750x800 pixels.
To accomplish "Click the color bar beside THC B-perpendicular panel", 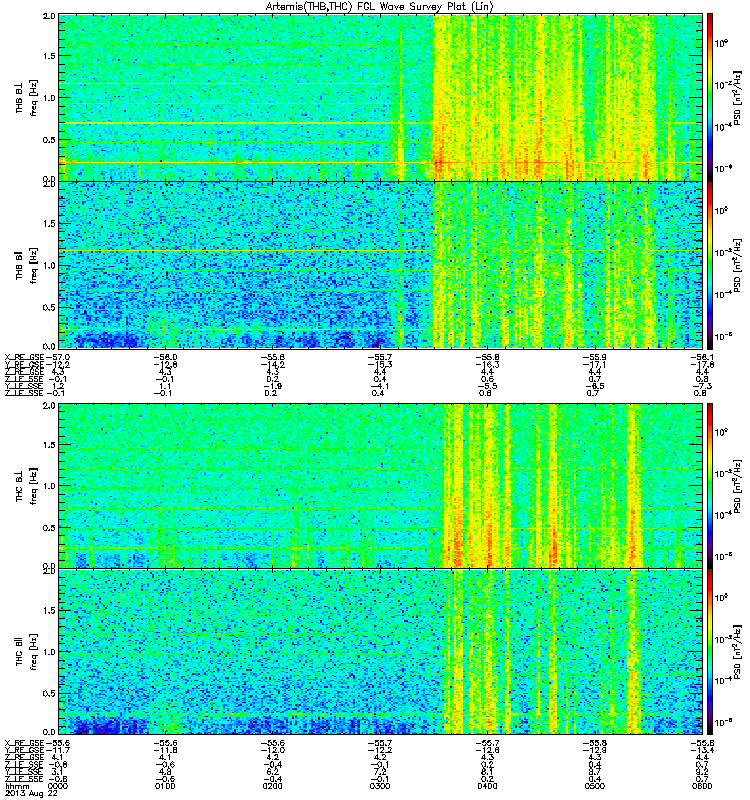I will coord(710,486).
